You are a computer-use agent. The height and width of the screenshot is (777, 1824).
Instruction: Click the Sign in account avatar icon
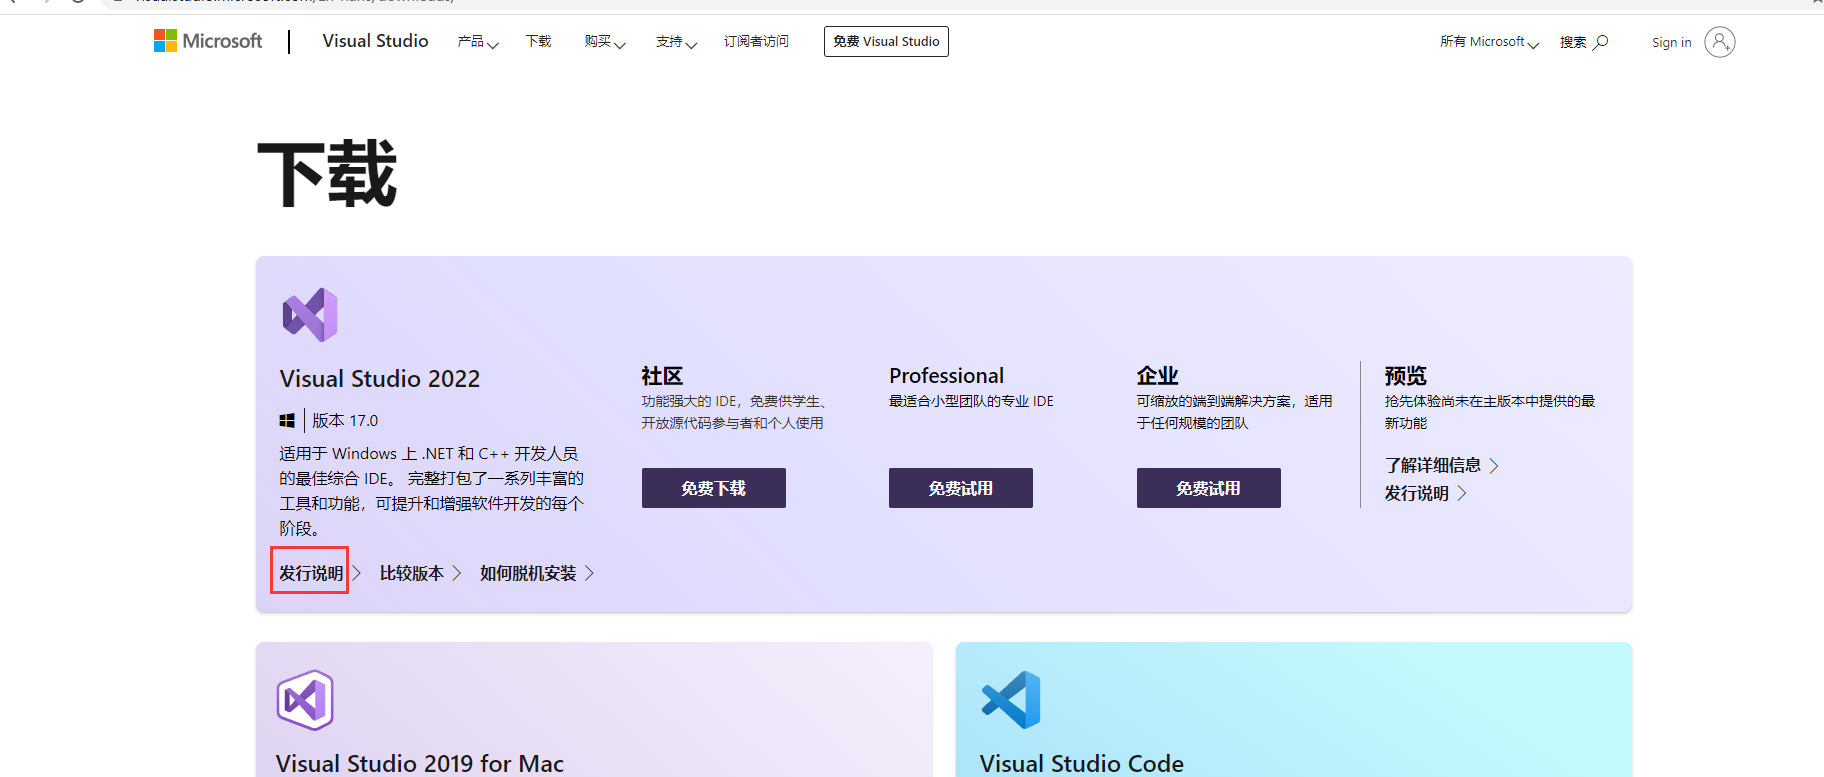1720,42
